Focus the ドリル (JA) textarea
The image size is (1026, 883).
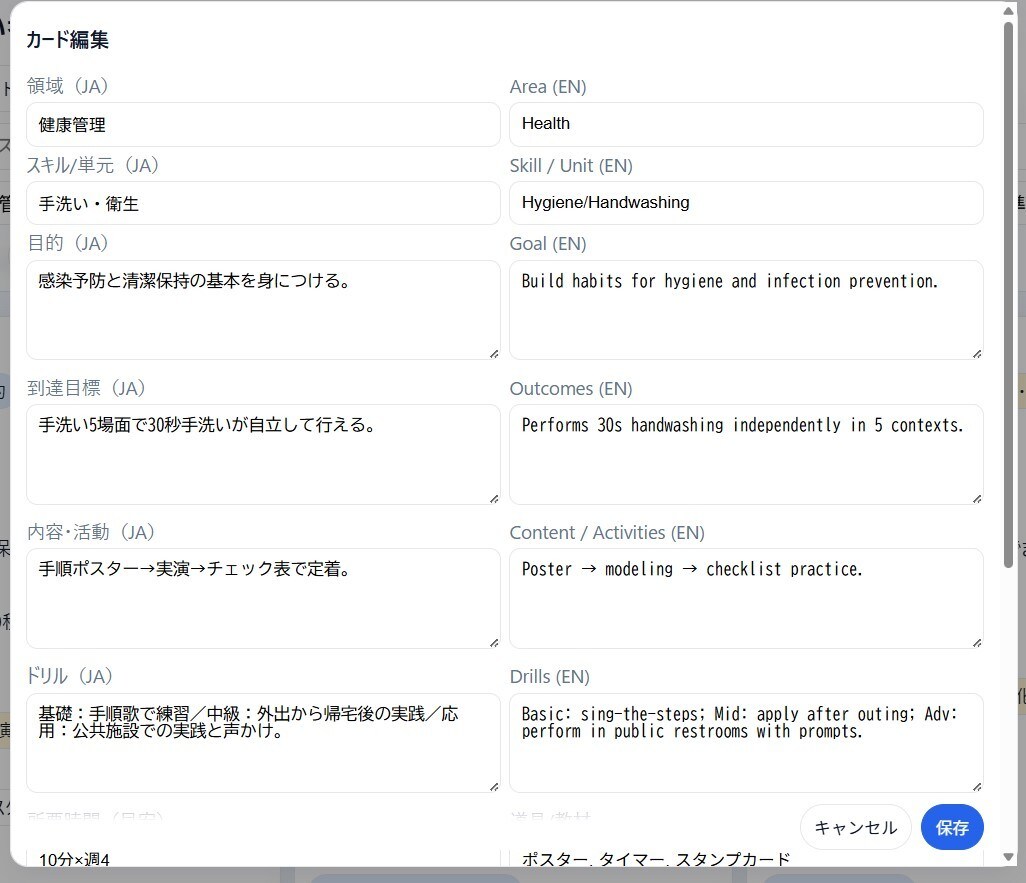[263, 743]
